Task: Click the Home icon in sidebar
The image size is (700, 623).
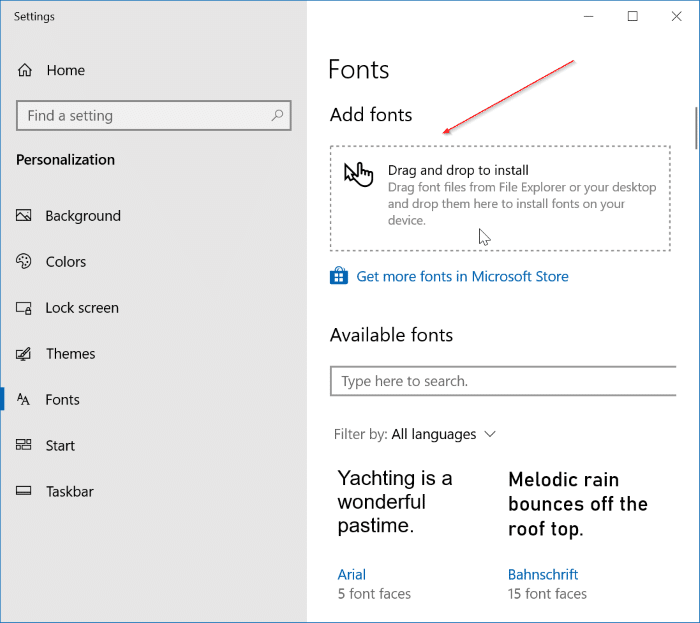Action: [x=25, y=70]
